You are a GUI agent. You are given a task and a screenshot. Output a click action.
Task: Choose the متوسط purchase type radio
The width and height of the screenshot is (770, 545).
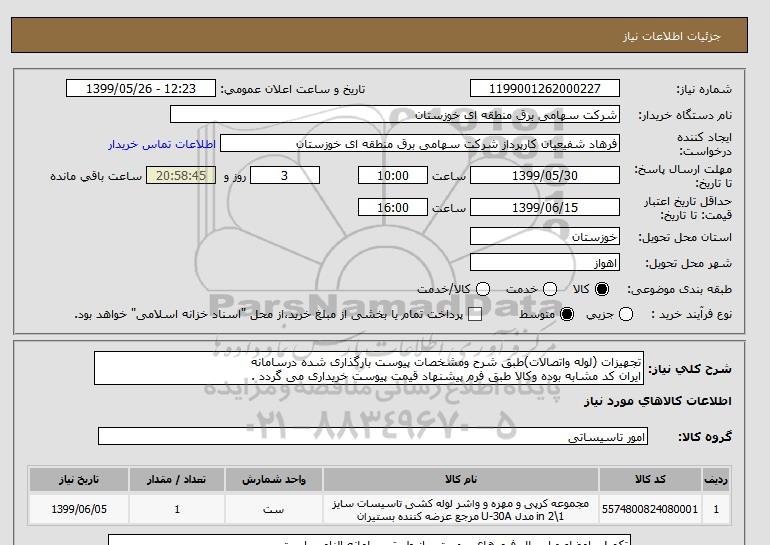[x=567, y=314]
